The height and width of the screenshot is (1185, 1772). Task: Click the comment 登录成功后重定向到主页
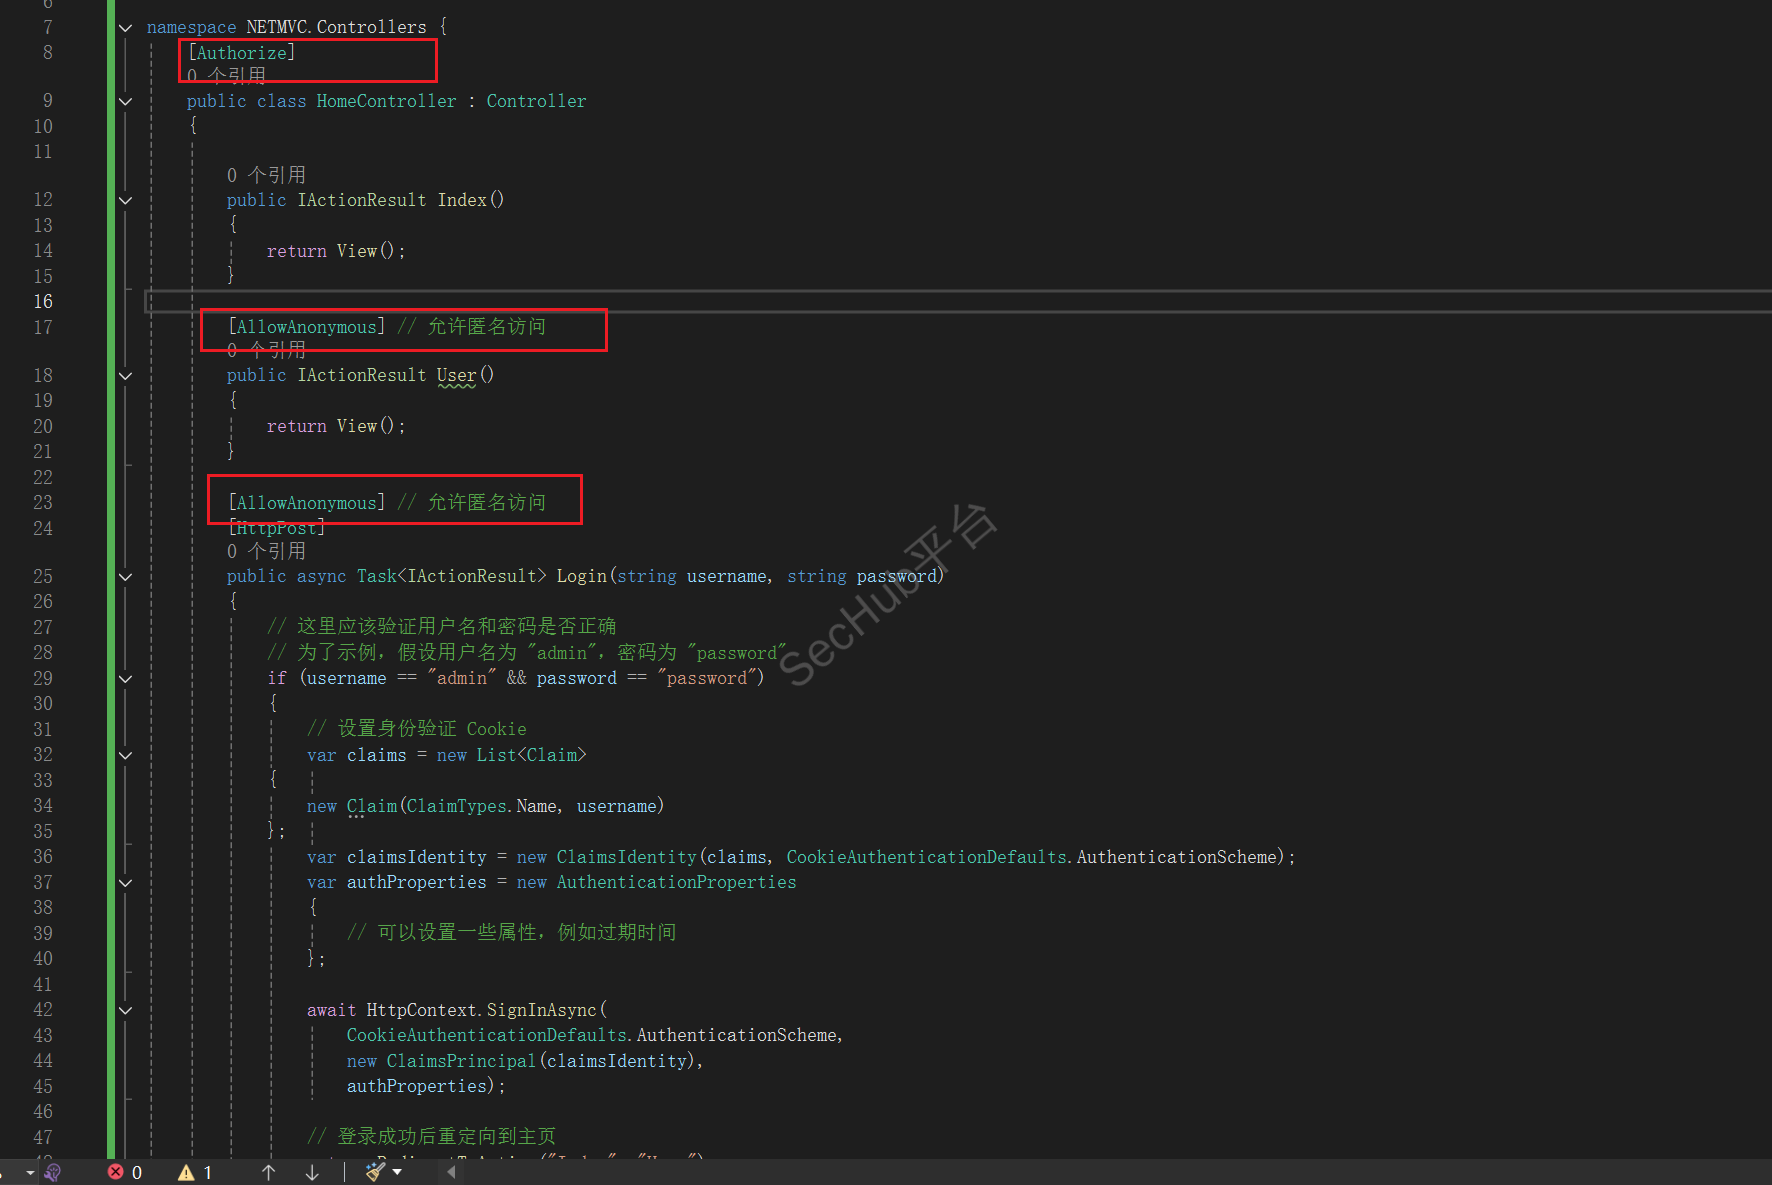click(x=431, y=1136)
